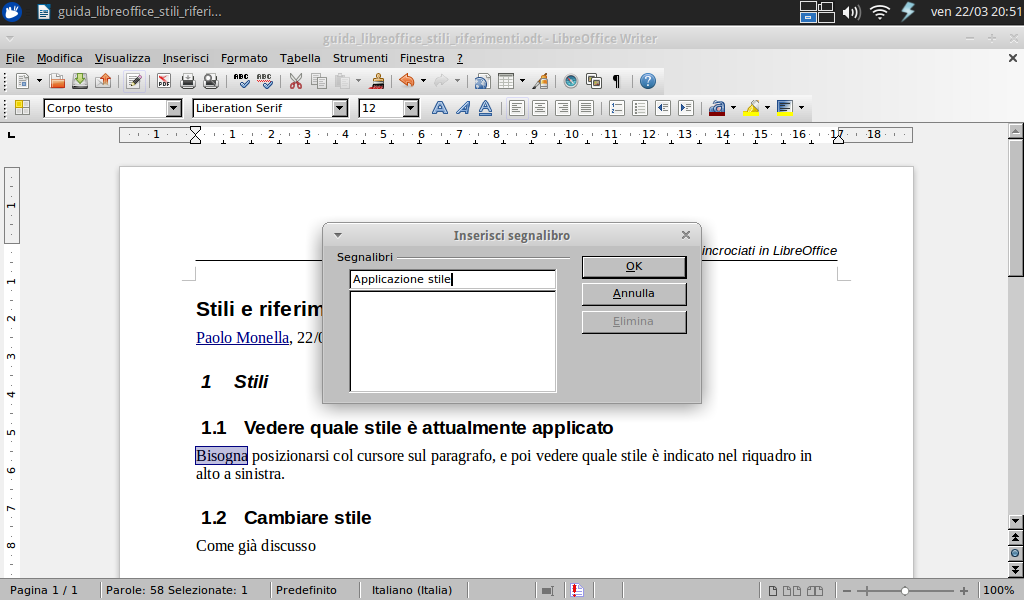The image size is (1024, 600).
Task: Open page preview icon
Action: 210,81
